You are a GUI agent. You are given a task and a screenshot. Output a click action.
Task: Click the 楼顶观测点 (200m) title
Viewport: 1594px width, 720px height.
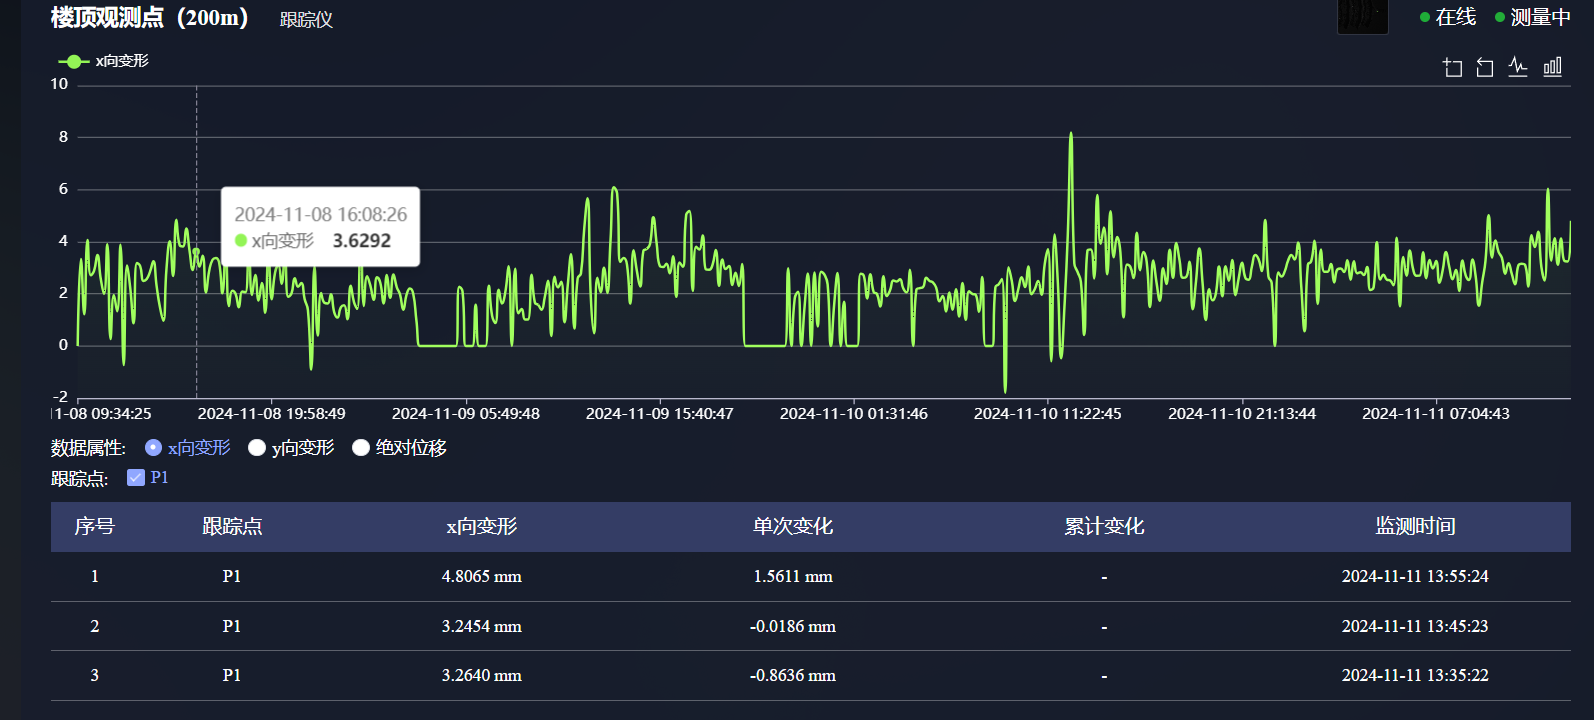pos(150,17)
